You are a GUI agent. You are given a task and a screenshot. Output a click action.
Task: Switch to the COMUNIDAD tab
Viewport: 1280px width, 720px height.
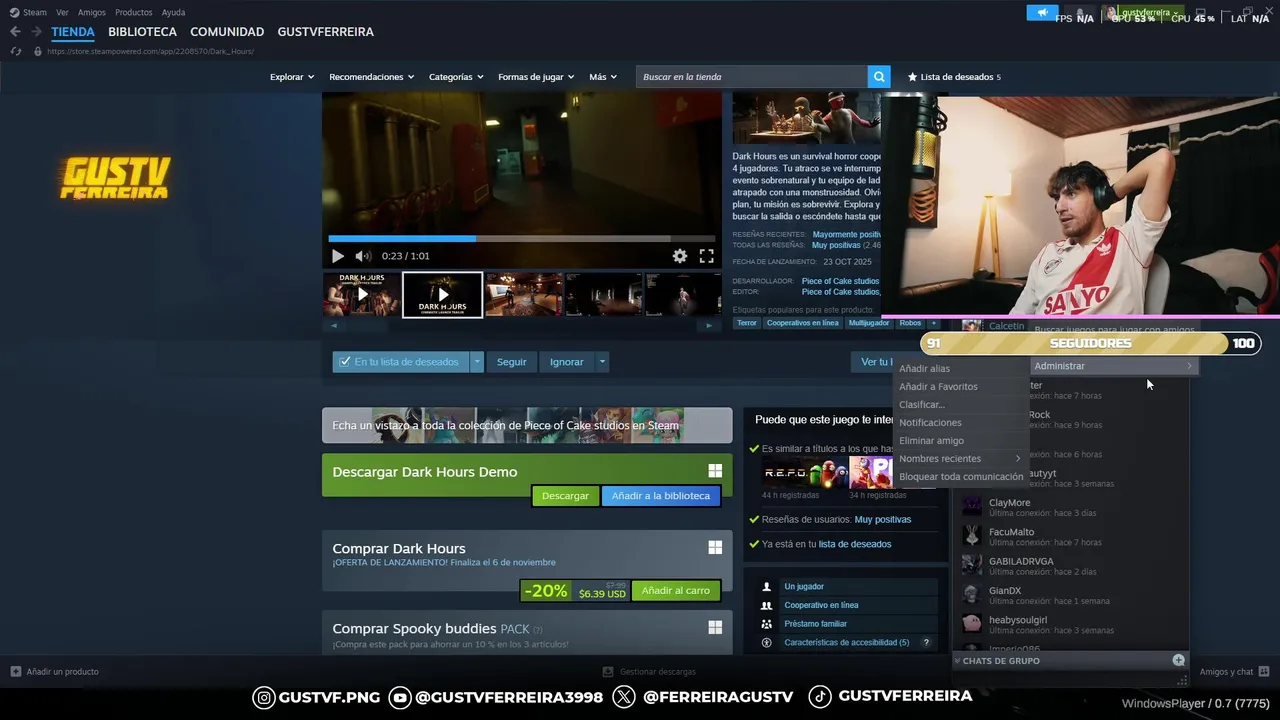point(227,32)
